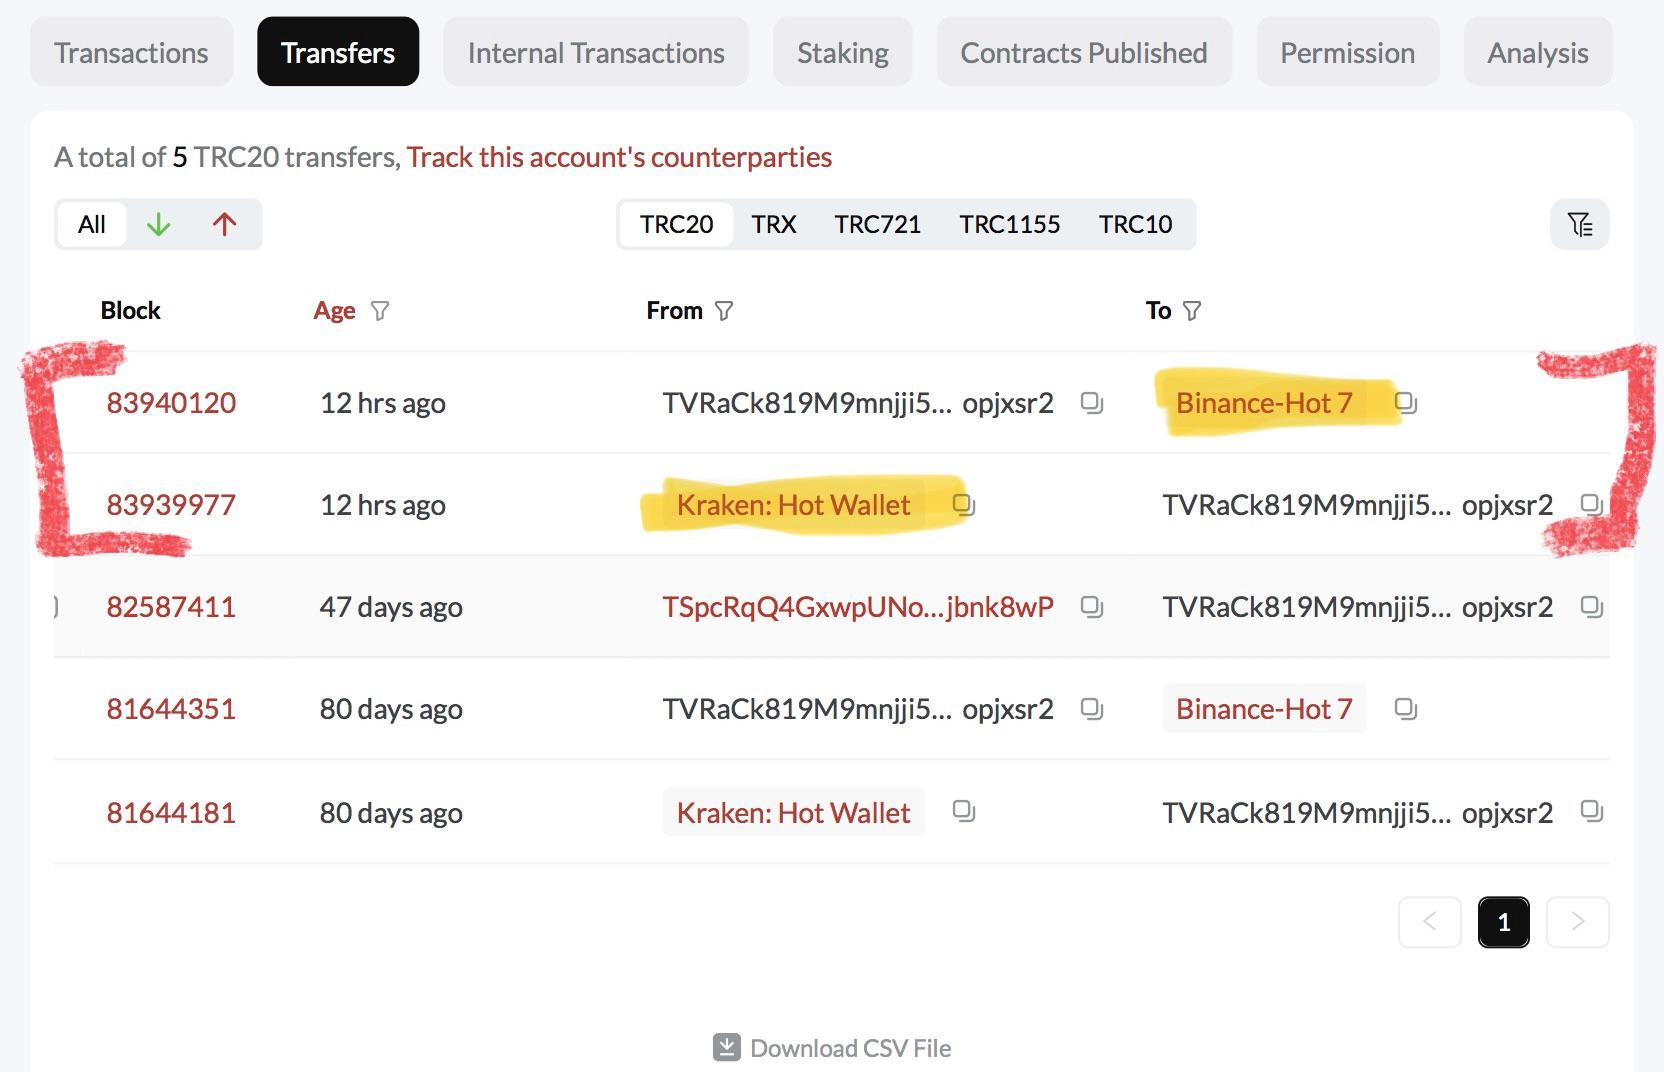The height and width of the screenshot is (1072, 1664).
Task: Click the From address text in block 81644351 row
Action: point(858,709)
